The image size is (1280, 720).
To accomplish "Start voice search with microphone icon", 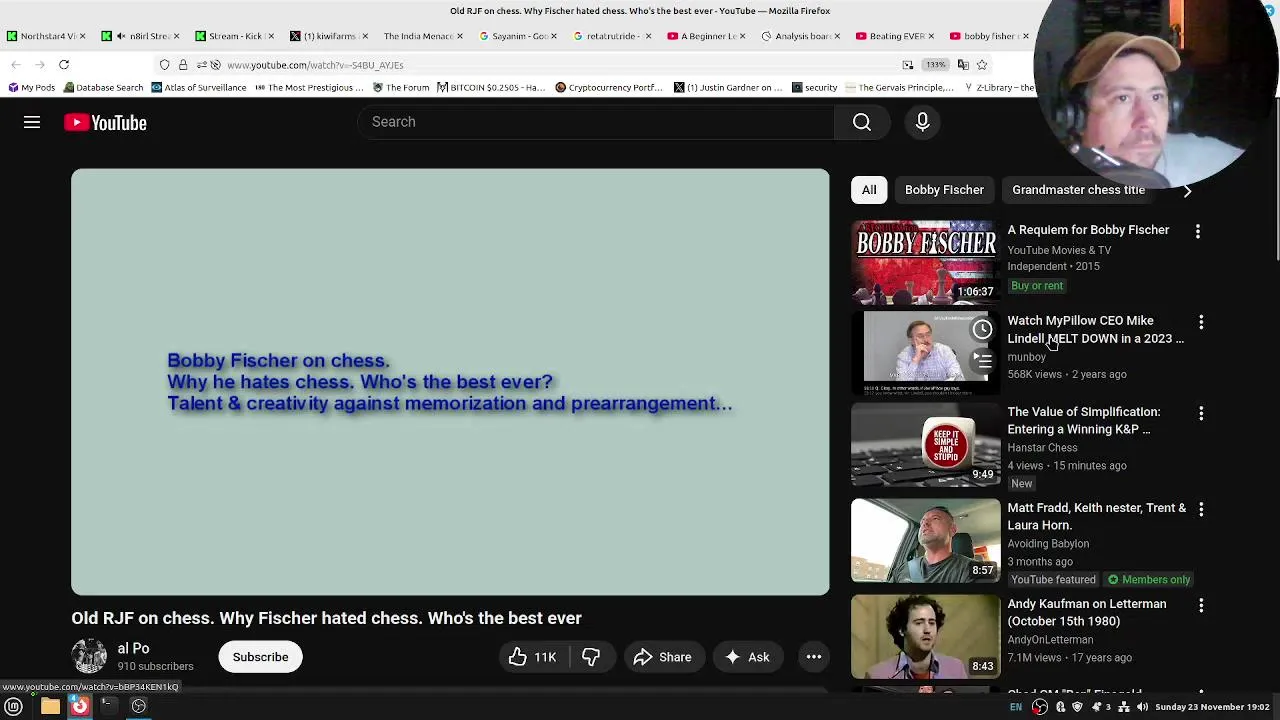I will (923, 122).
